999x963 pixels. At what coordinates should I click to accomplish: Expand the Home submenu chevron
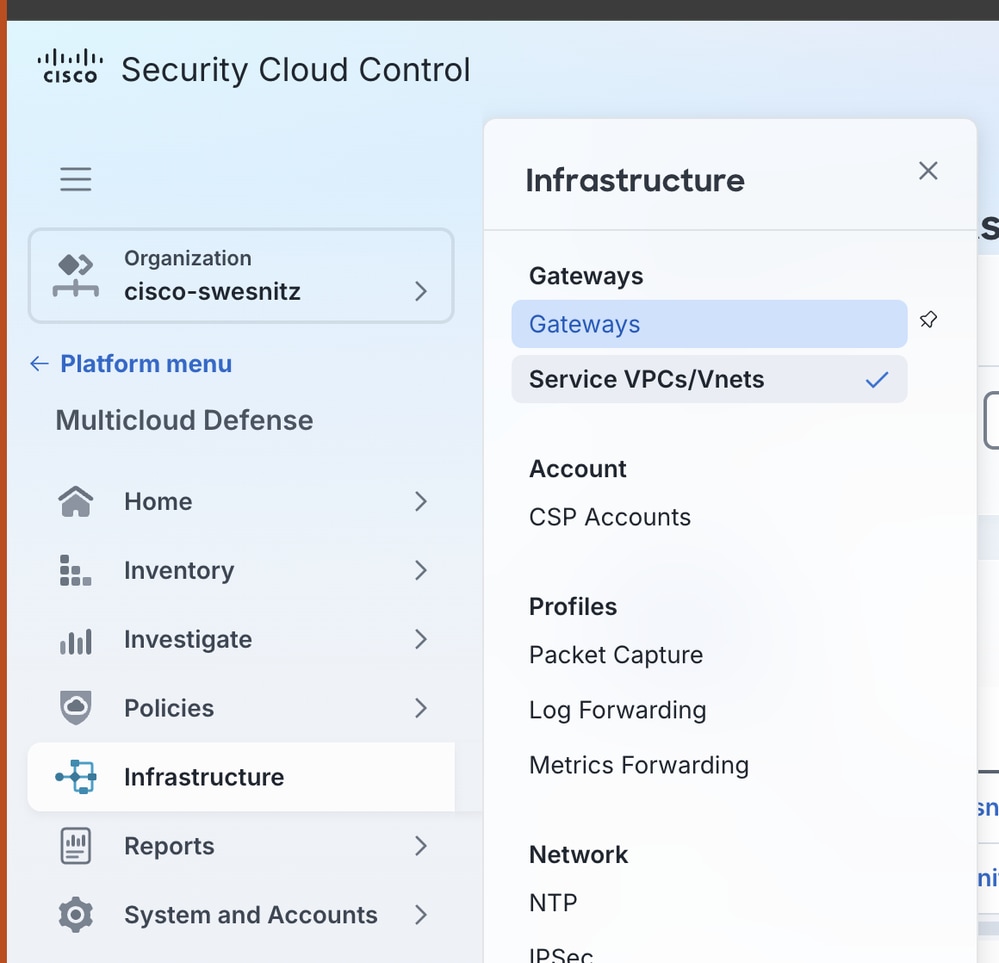point(420,502)
